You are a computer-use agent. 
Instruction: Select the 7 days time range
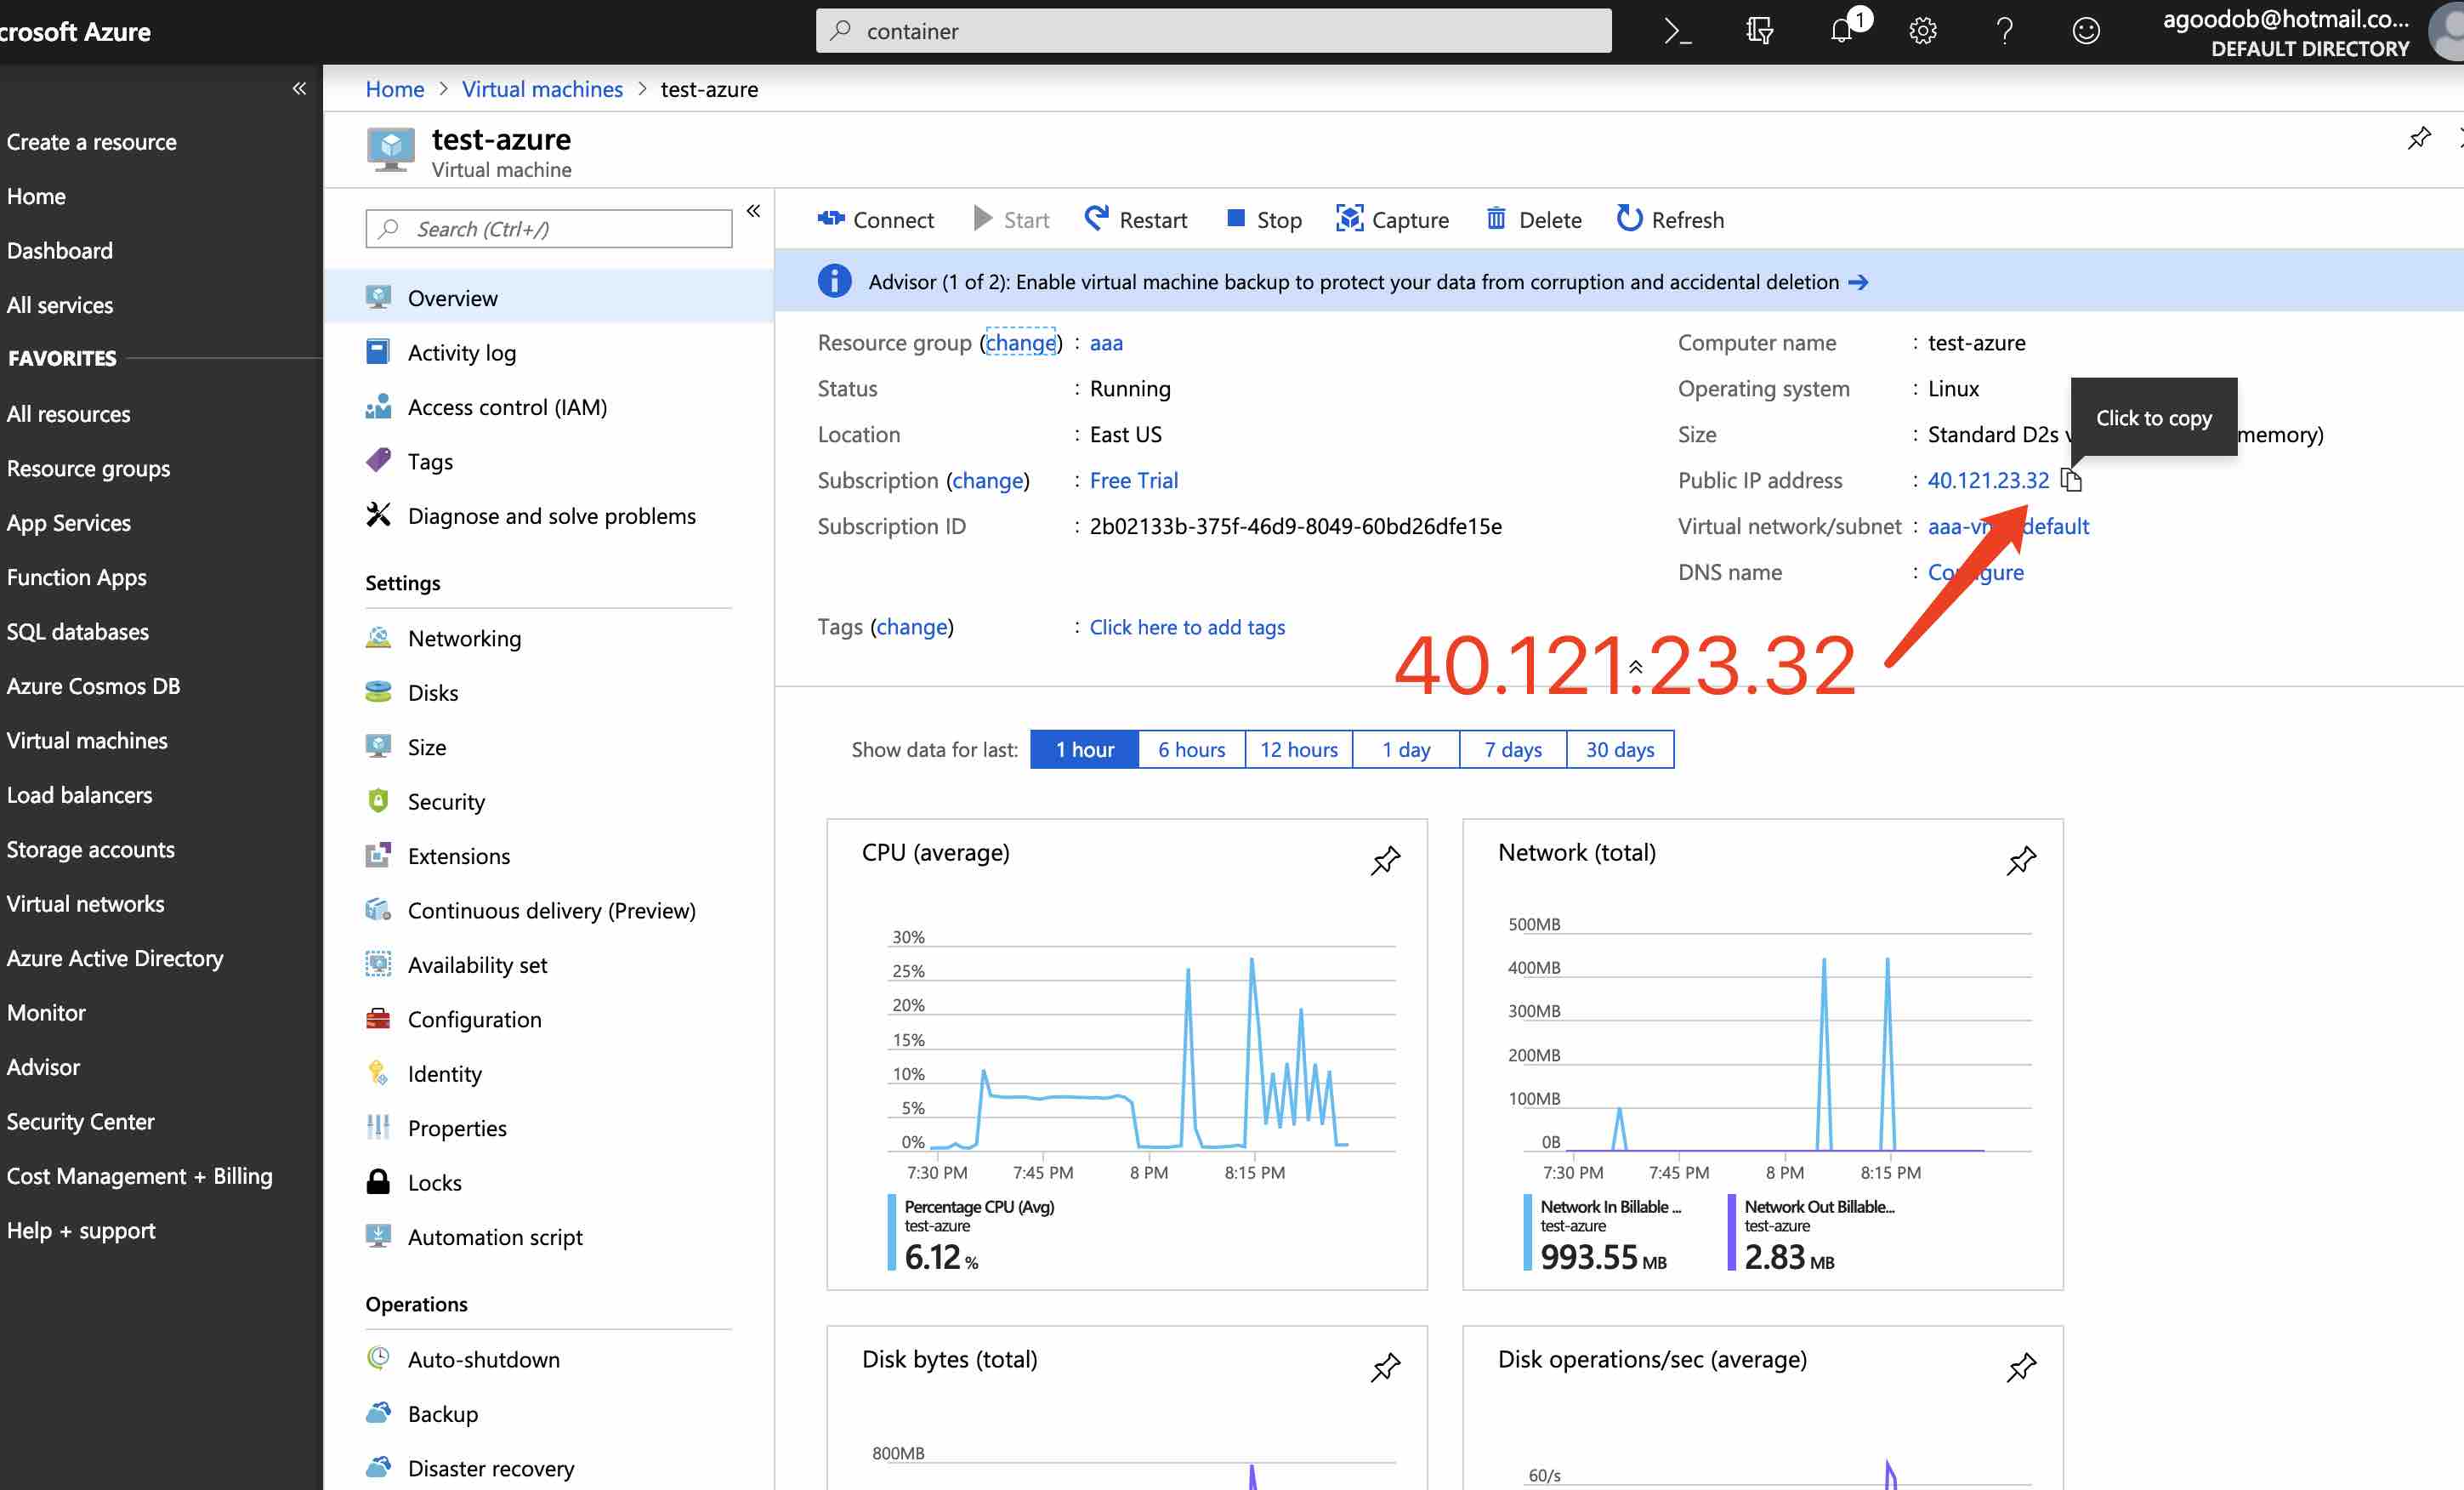(1512, 749)
